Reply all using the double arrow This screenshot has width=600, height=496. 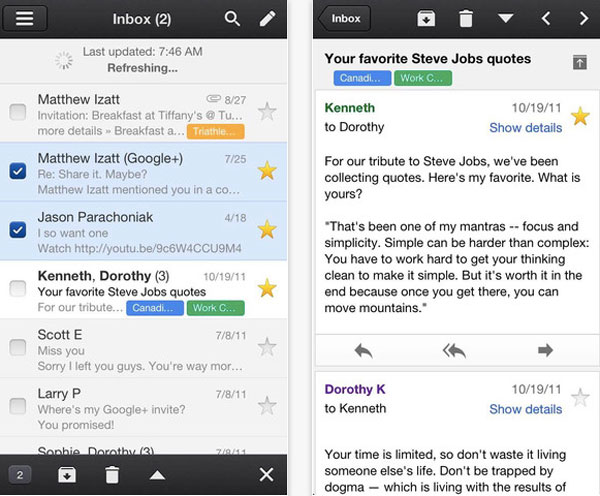(x=454, y=350)
